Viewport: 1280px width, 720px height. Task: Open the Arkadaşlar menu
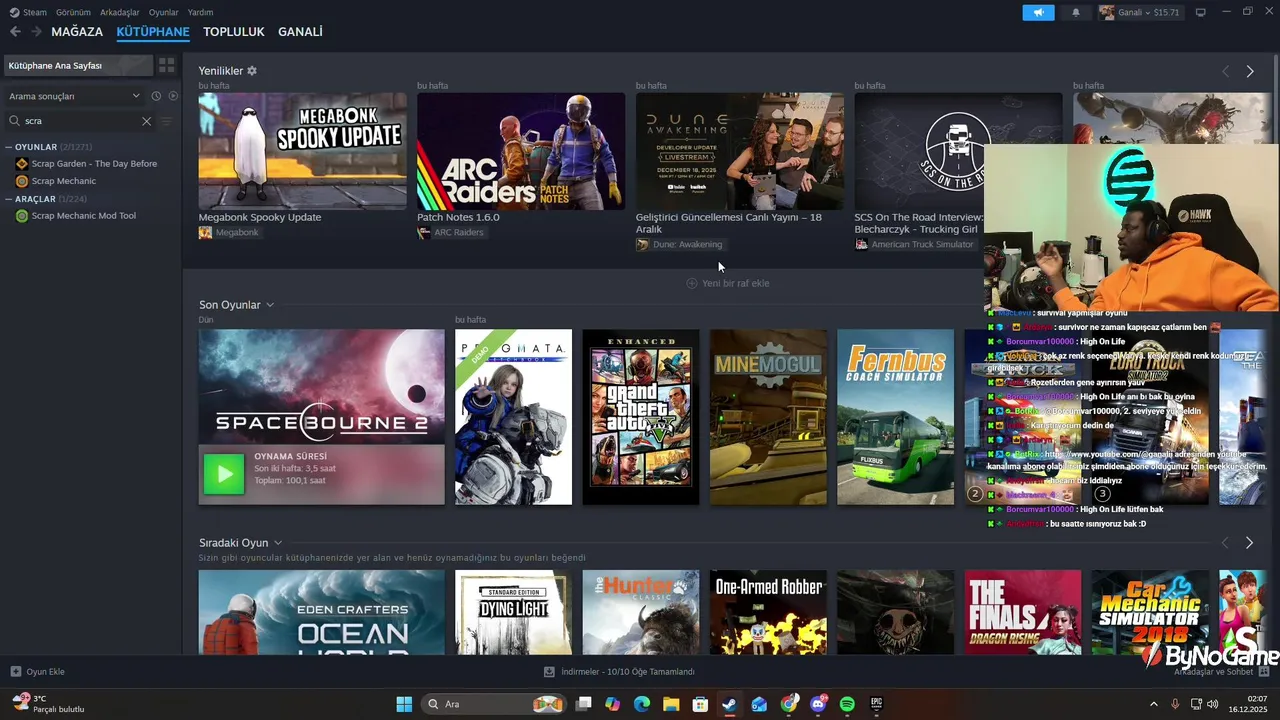click(120, 12)
